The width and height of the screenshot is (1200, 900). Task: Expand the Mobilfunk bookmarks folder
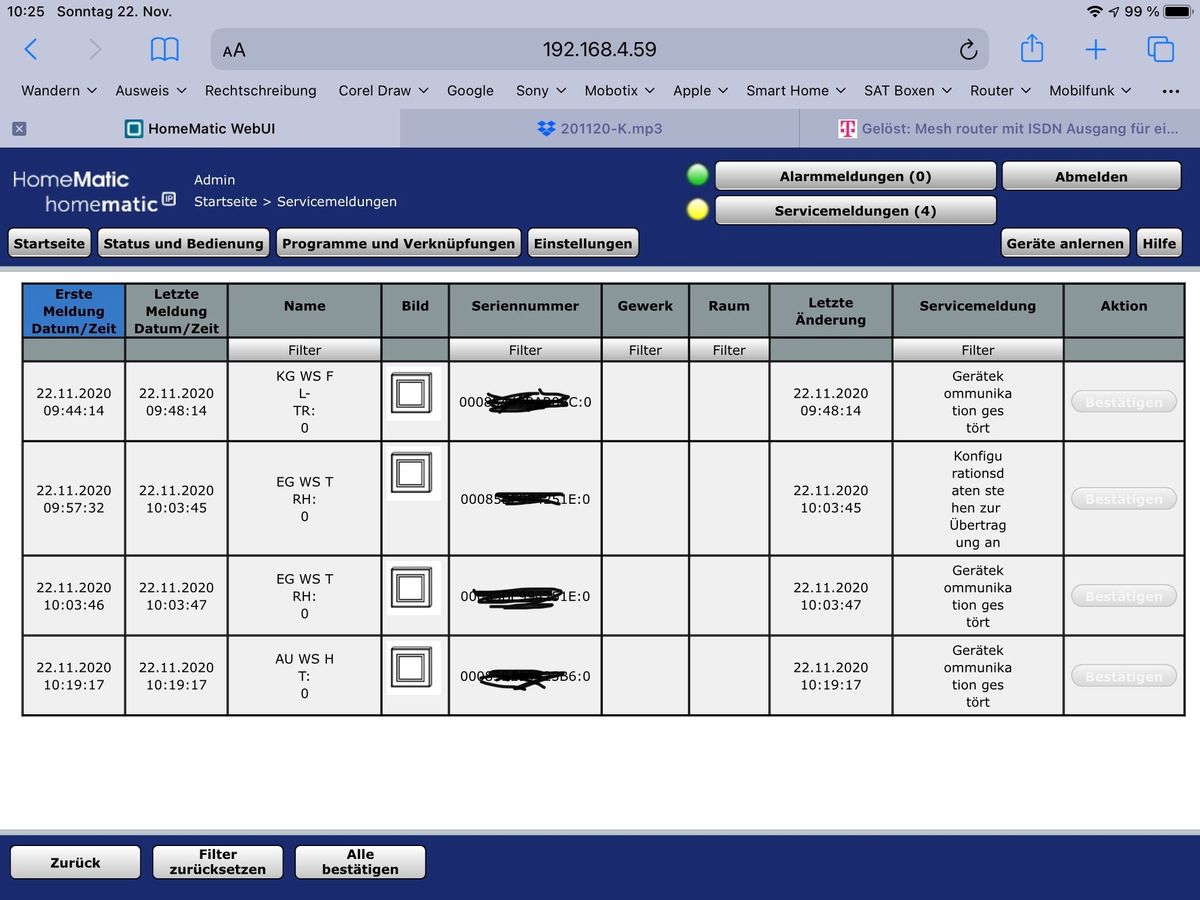tap(1091, 90)
